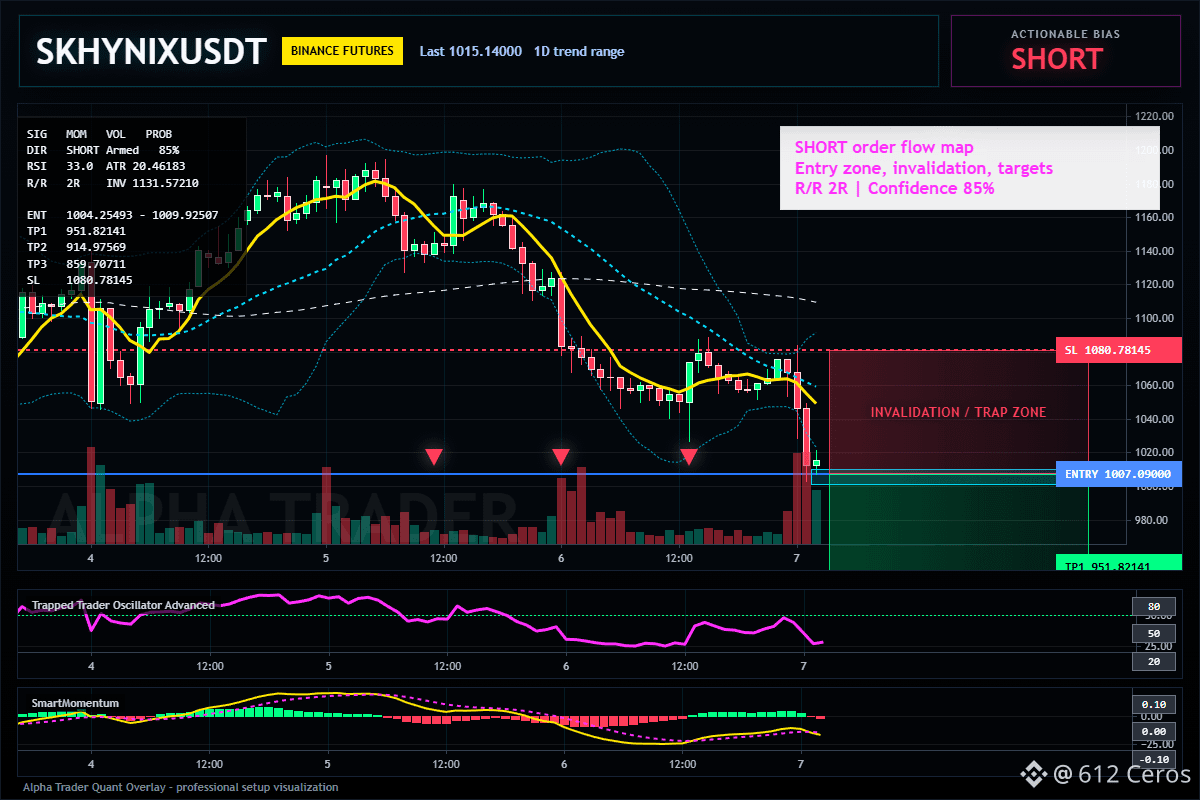The image size is (1200, 800).
Task: Click the 1060.00 price axis label
Action: click(1155, 386)
